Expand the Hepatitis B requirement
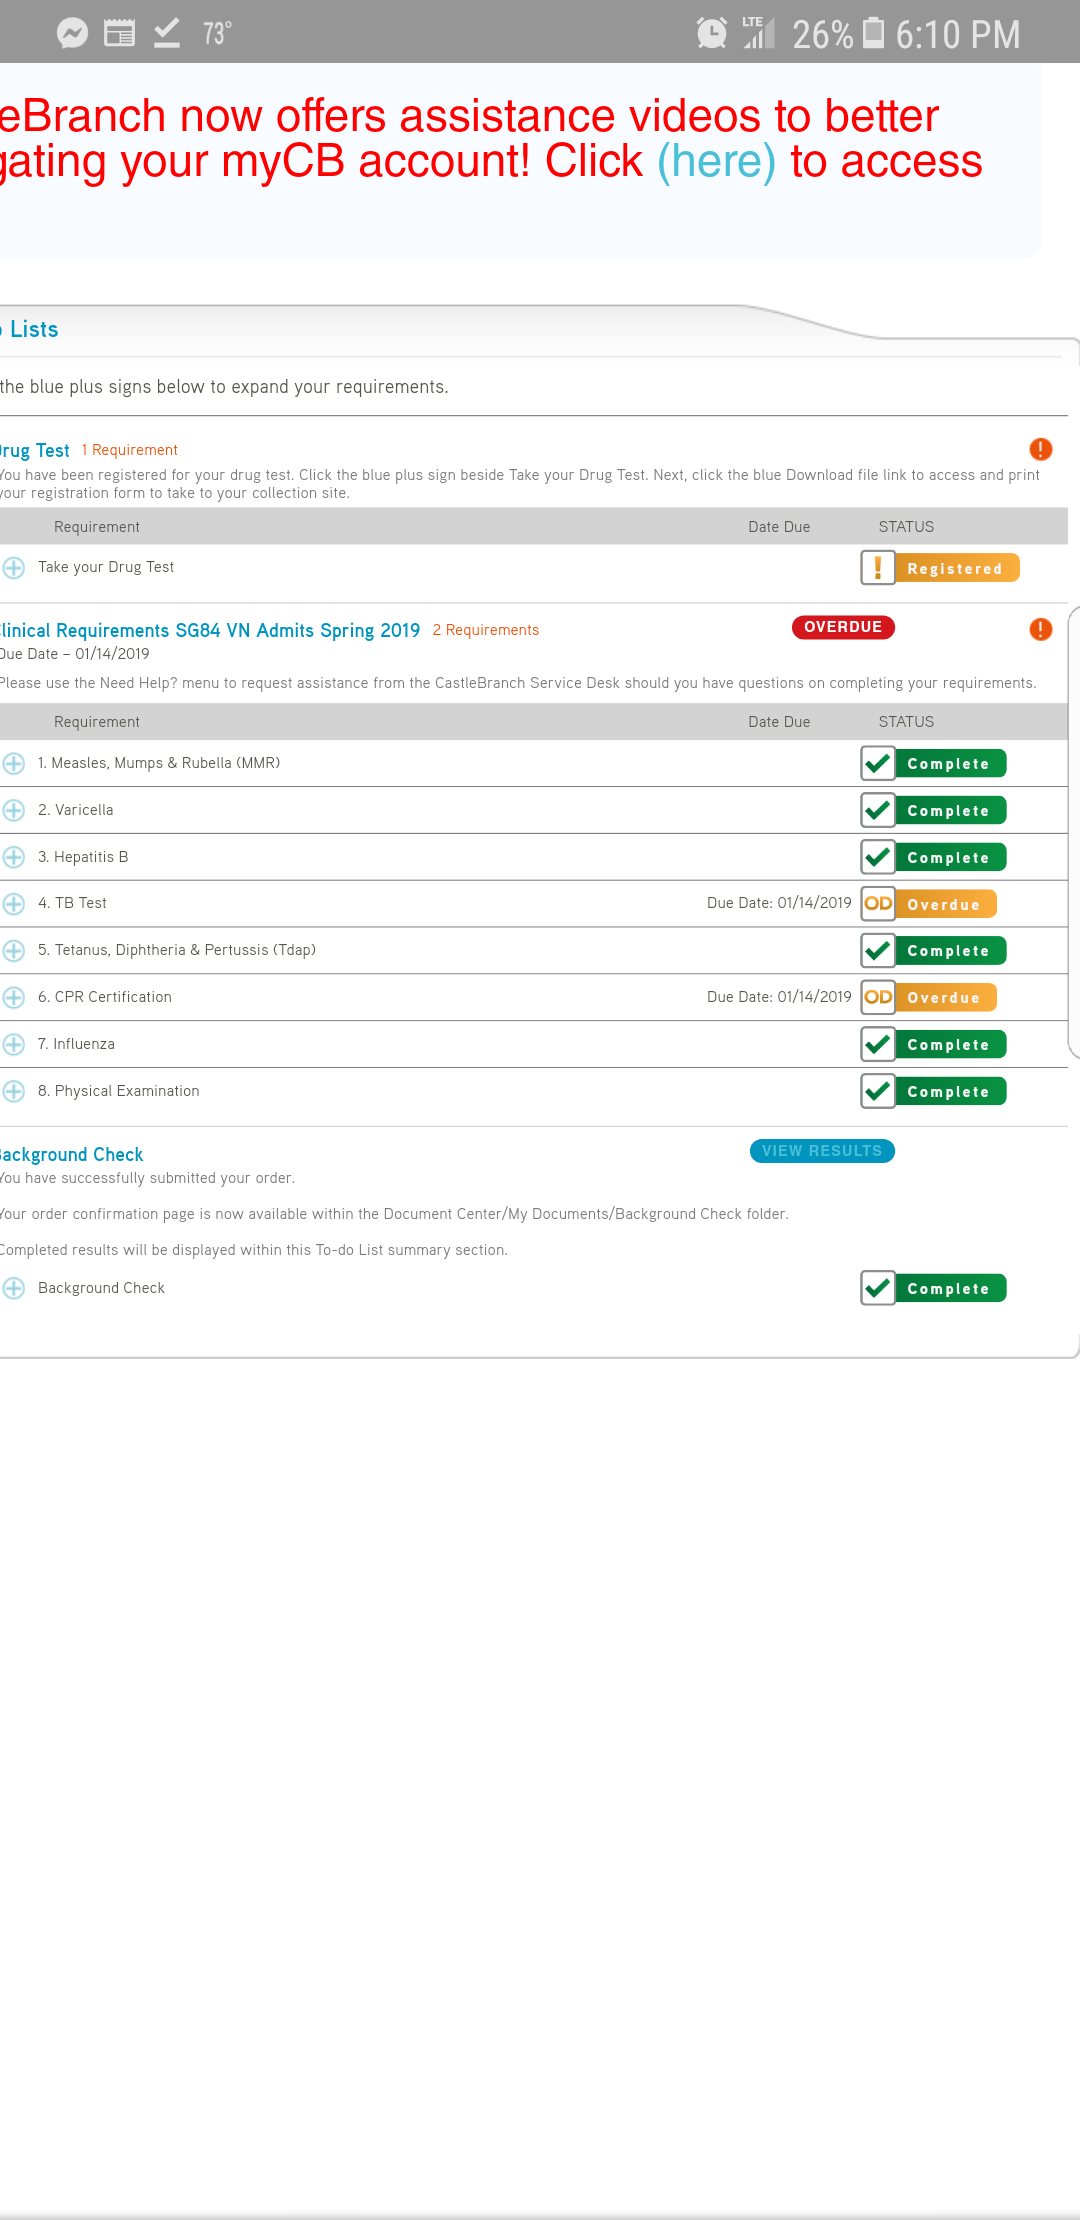1080x2220 pixels. tap(13, 858)
